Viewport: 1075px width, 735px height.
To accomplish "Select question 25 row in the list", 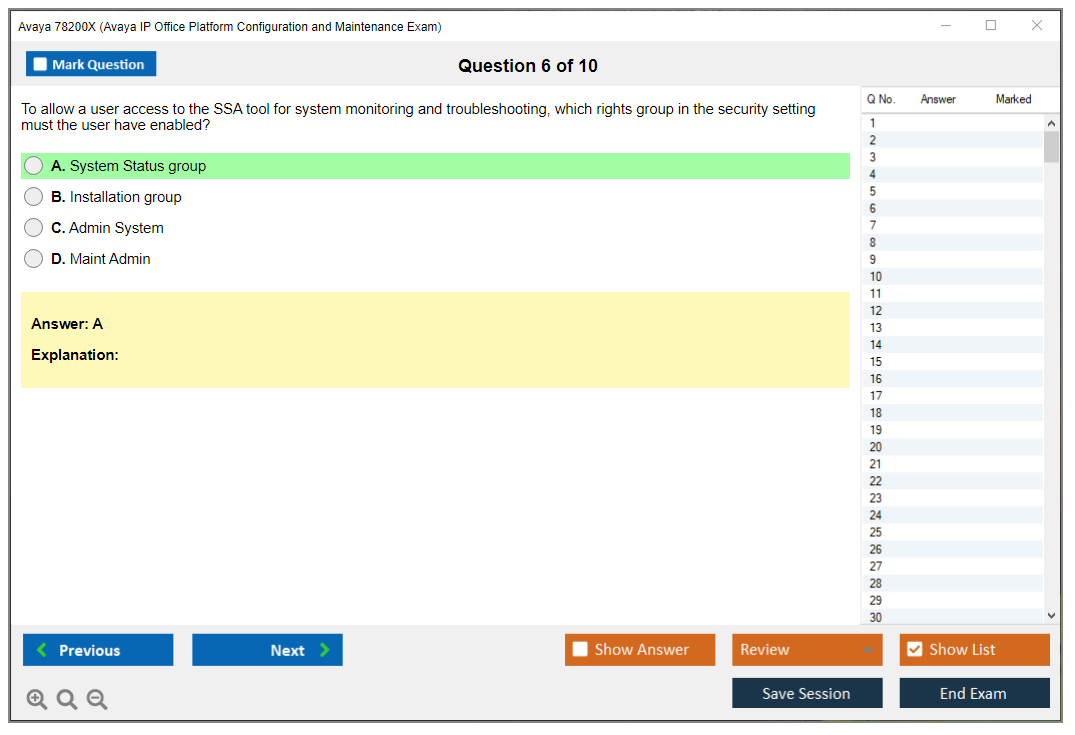I will tap(950, 532).
